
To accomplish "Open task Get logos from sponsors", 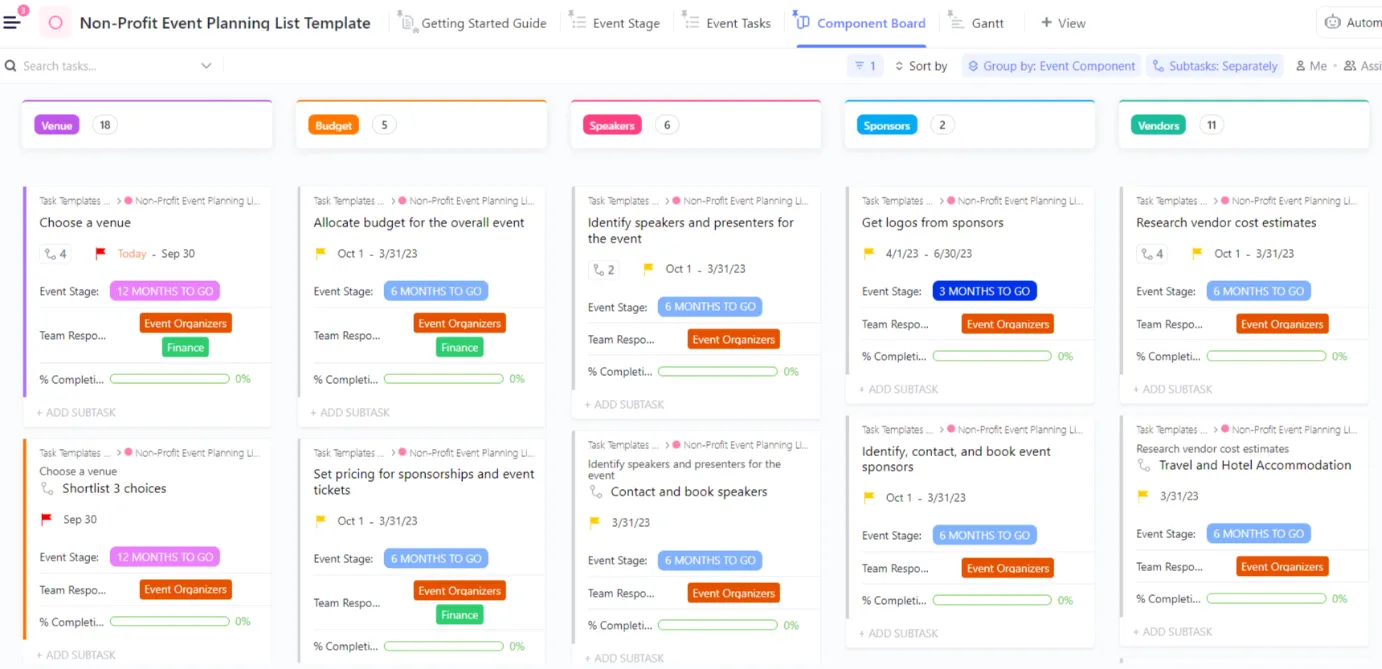I will tap(933, 223).
